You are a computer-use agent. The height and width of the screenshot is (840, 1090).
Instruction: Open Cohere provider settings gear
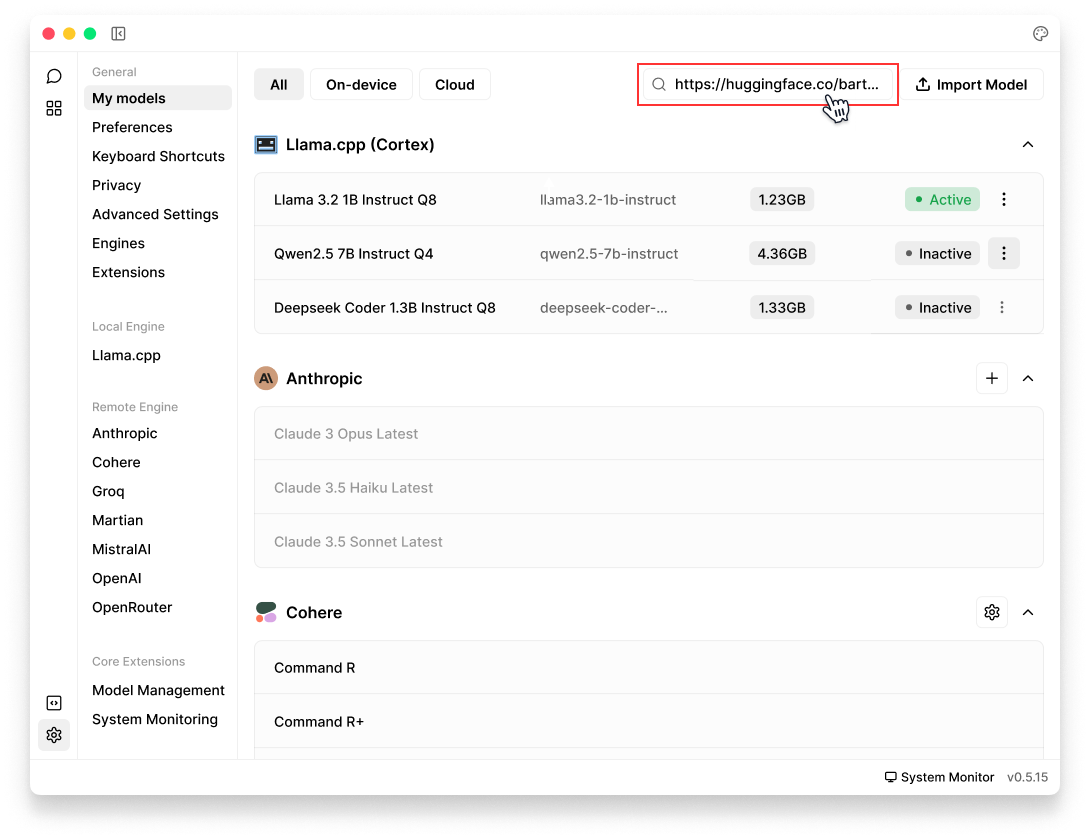tap(991, 612)
